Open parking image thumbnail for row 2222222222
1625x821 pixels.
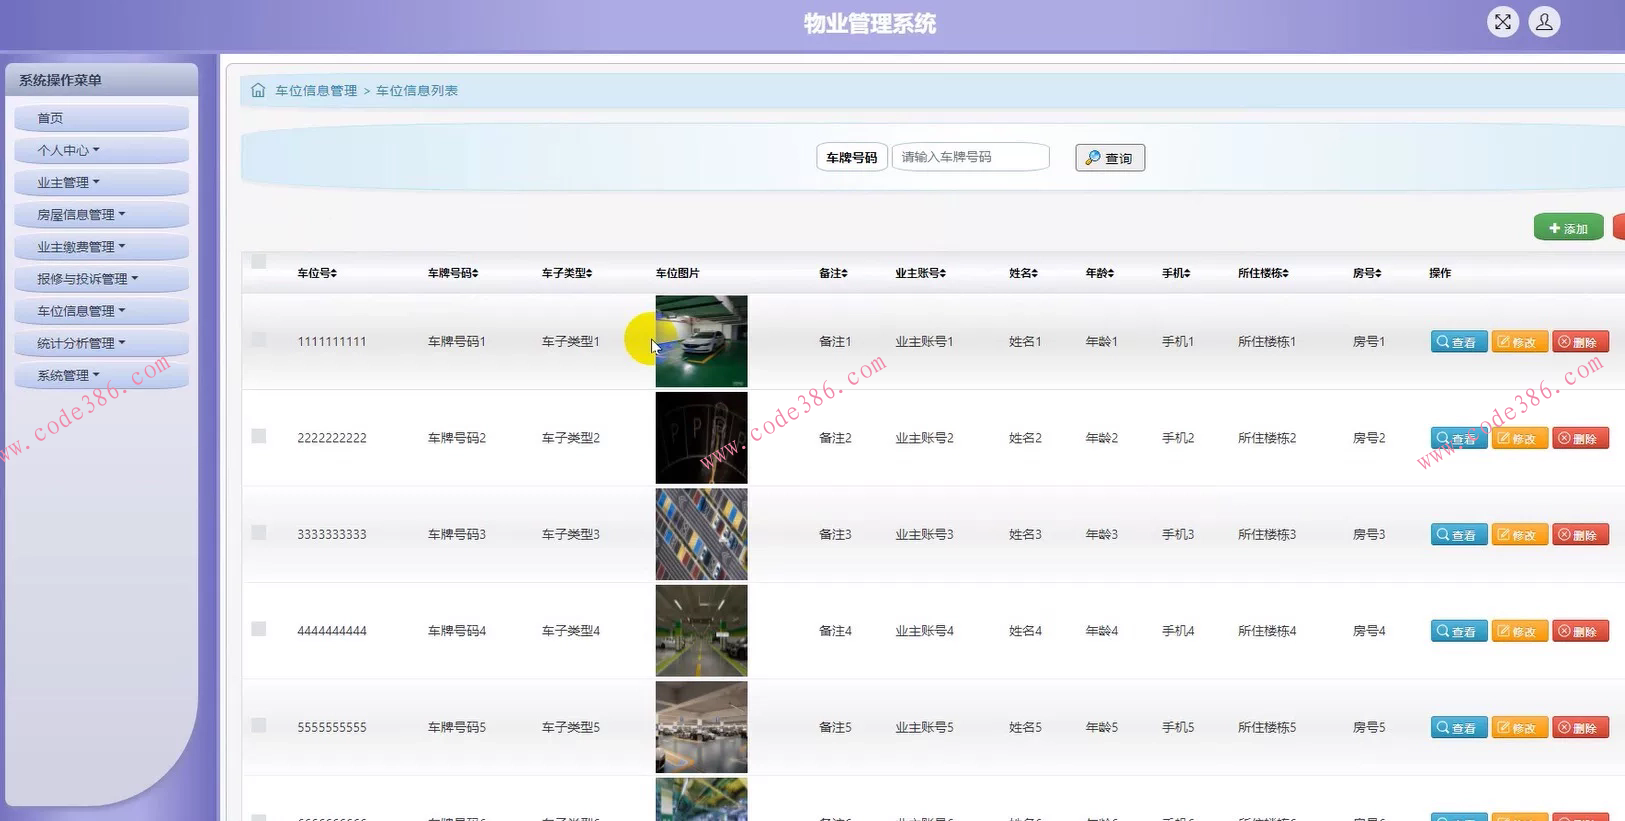click(701, 438)
